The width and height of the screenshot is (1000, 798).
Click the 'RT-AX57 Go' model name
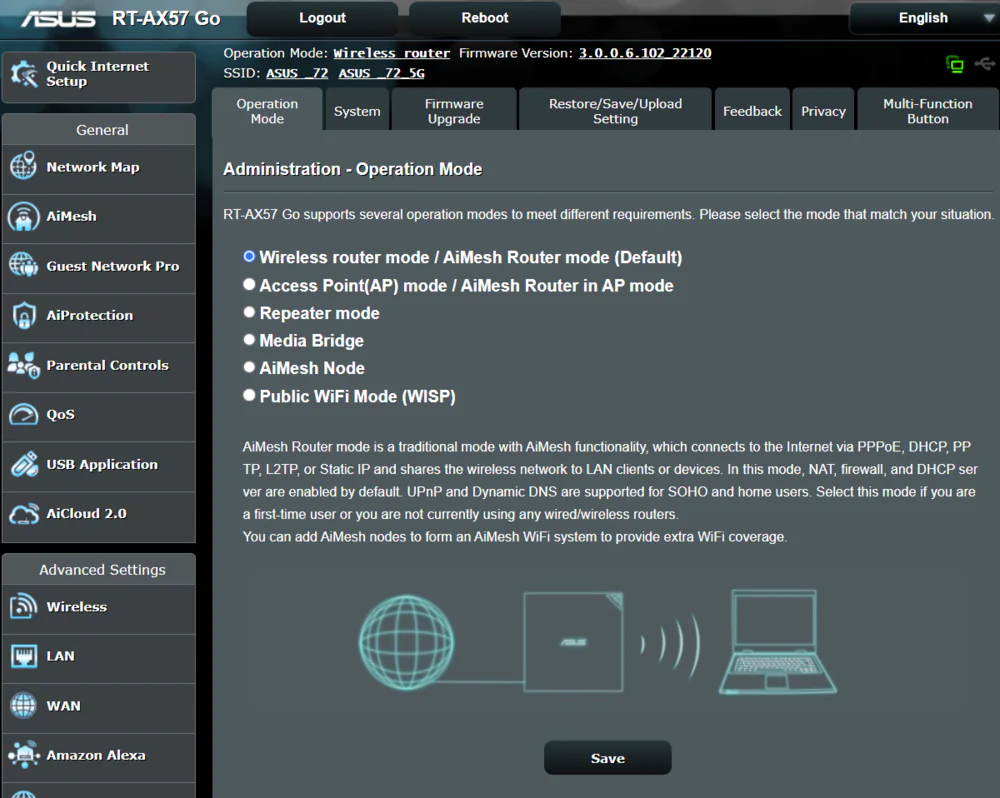[x=166, y=18]
